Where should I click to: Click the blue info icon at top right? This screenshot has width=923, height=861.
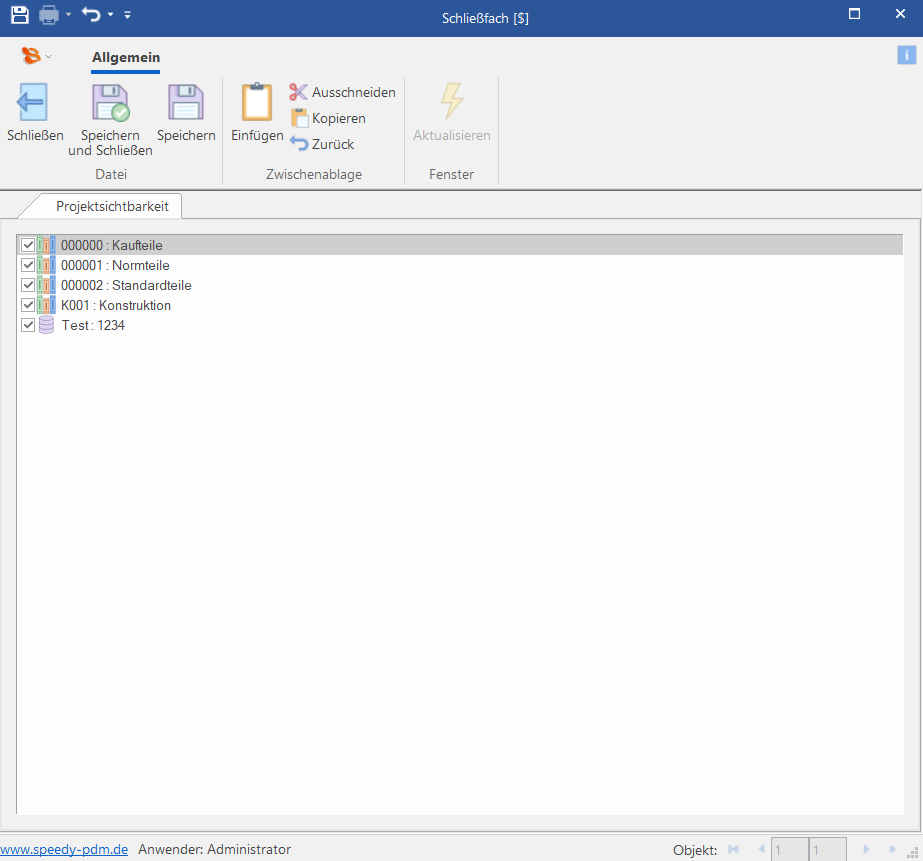click(906, 55)
